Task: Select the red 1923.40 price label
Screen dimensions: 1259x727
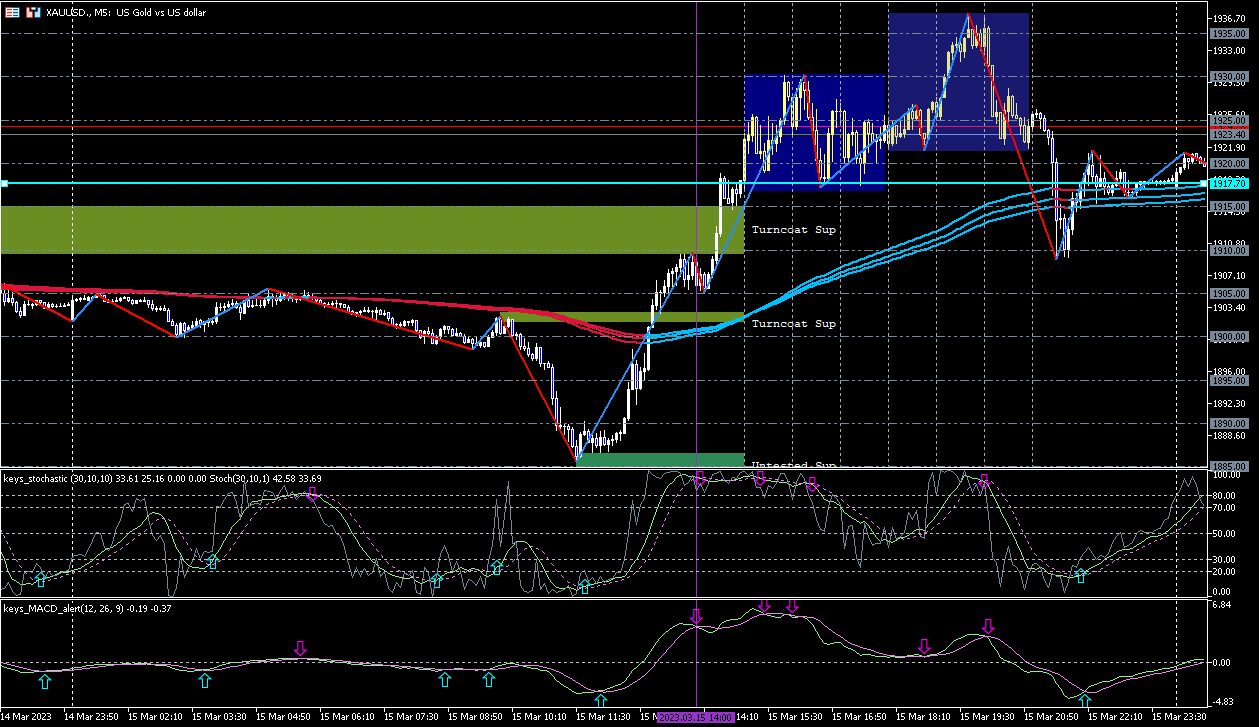Action: point(1228,134)
